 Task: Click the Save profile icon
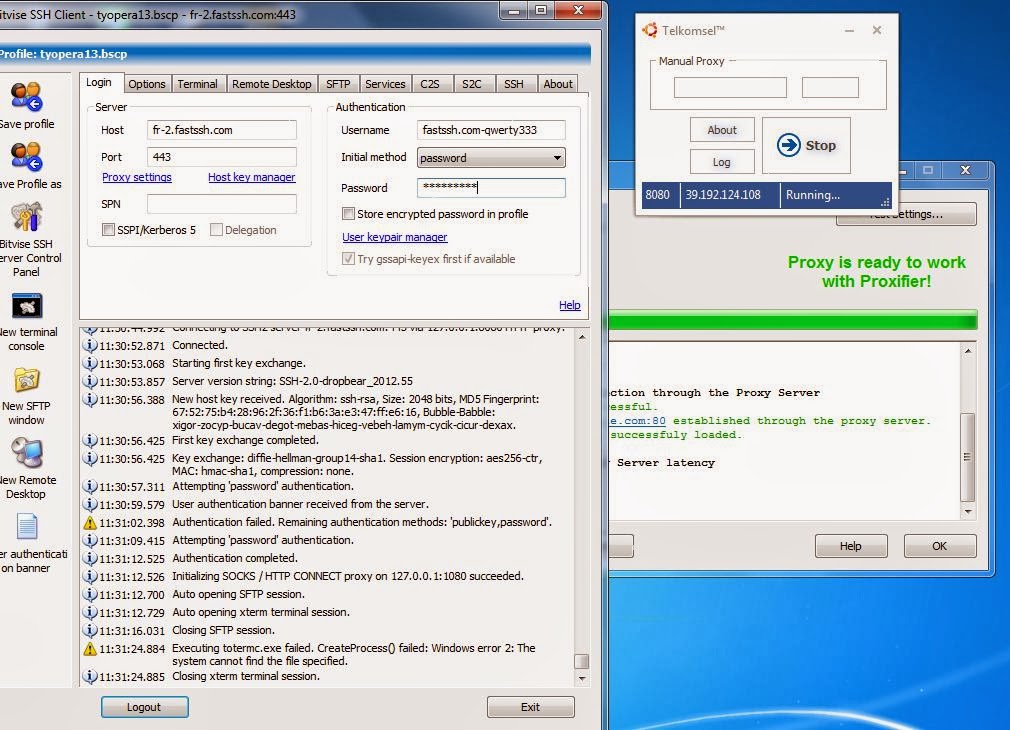pos(26,97)
